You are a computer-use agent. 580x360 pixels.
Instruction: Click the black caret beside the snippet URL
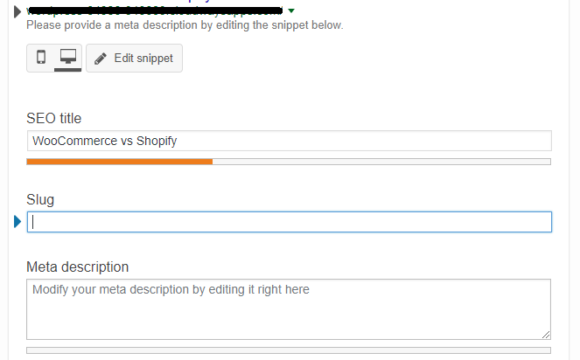pos(17,12)
